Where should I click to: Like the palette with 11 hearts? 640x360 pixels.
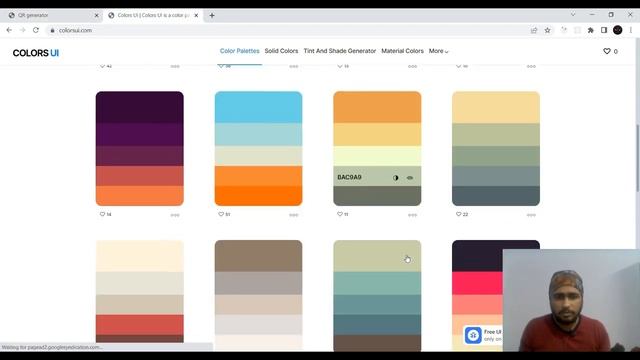[x=340, y=214]
